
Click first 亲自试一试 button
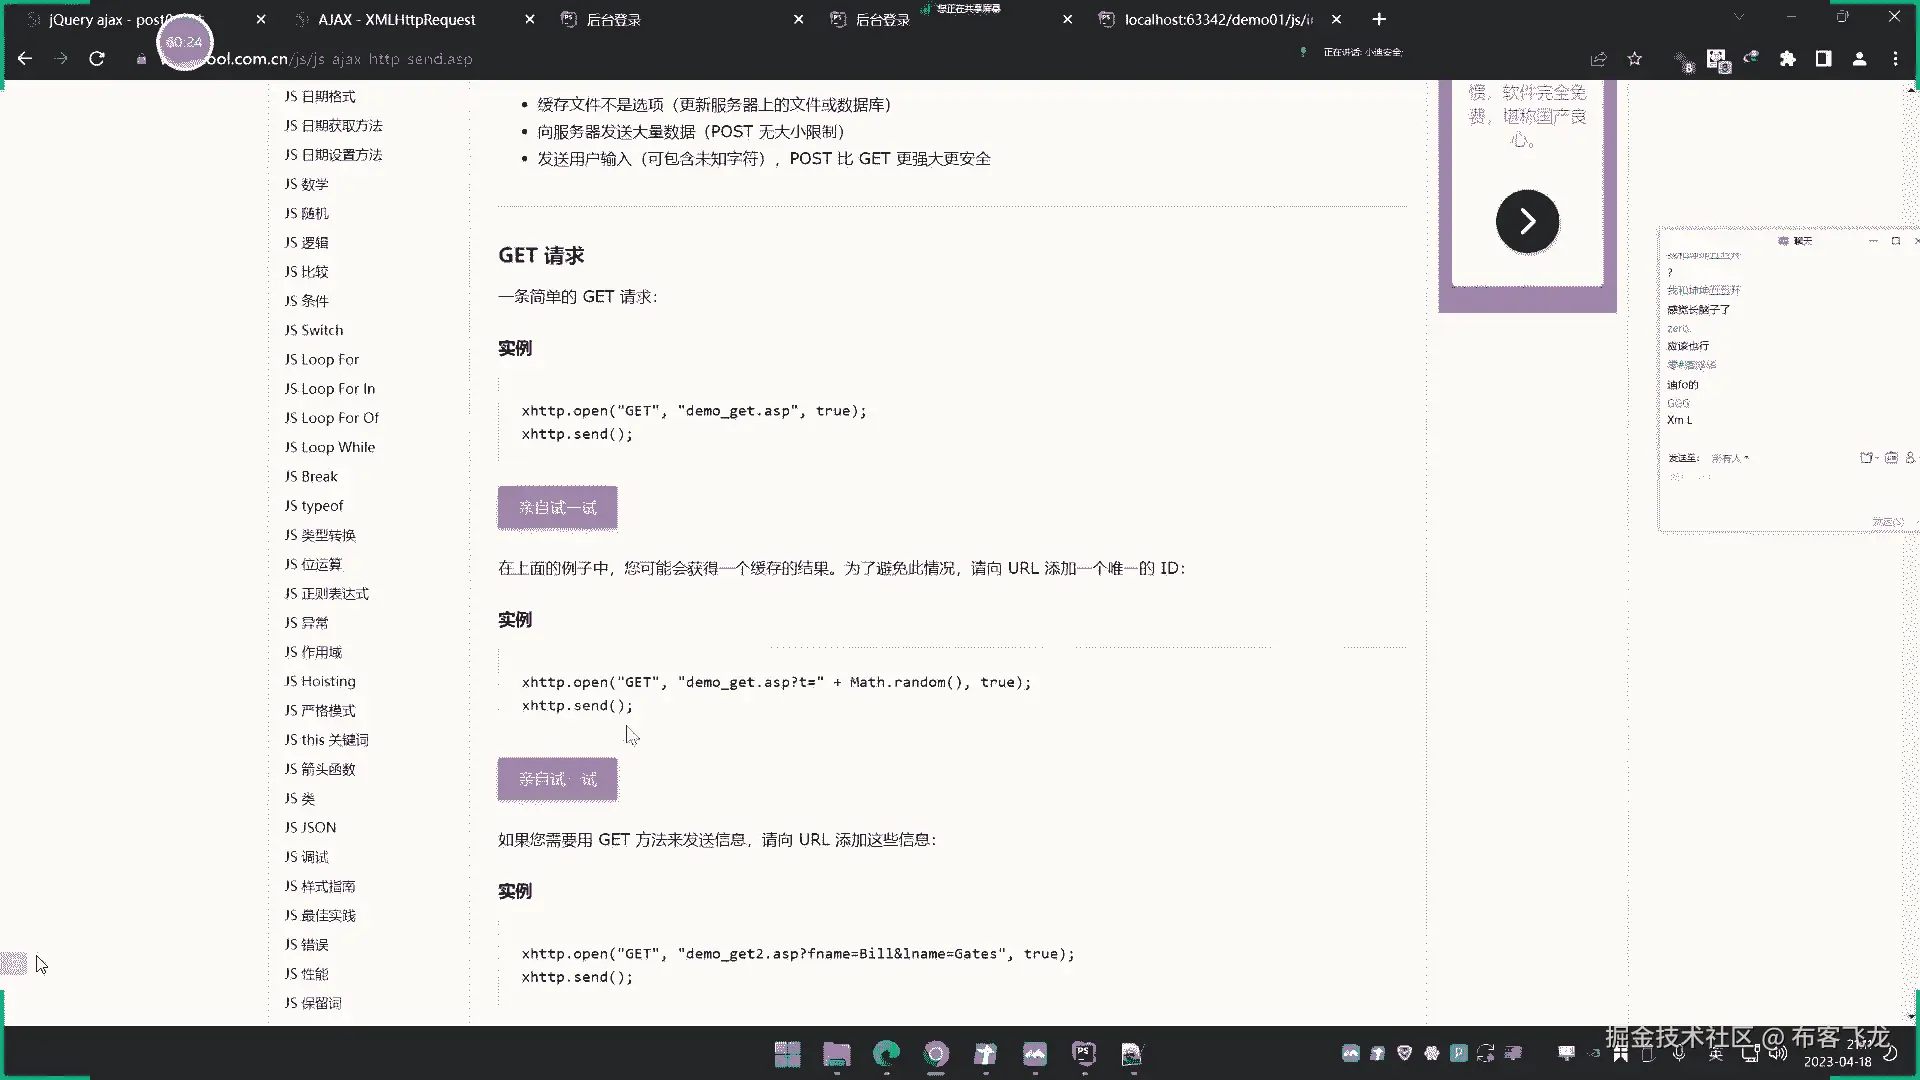pos(557,508)
